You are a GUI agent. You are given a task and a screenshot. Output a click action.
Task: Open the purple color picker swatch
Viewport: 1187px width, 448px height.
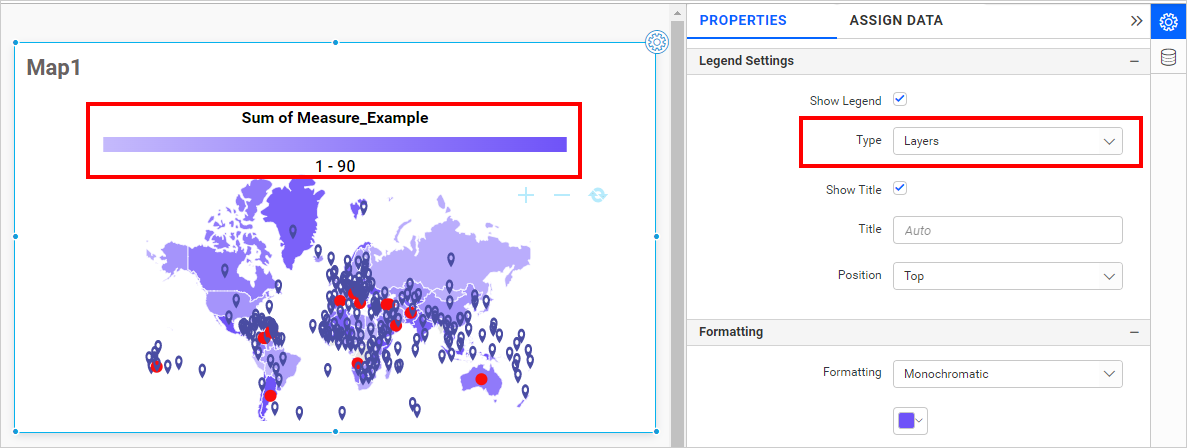point(909,422)
